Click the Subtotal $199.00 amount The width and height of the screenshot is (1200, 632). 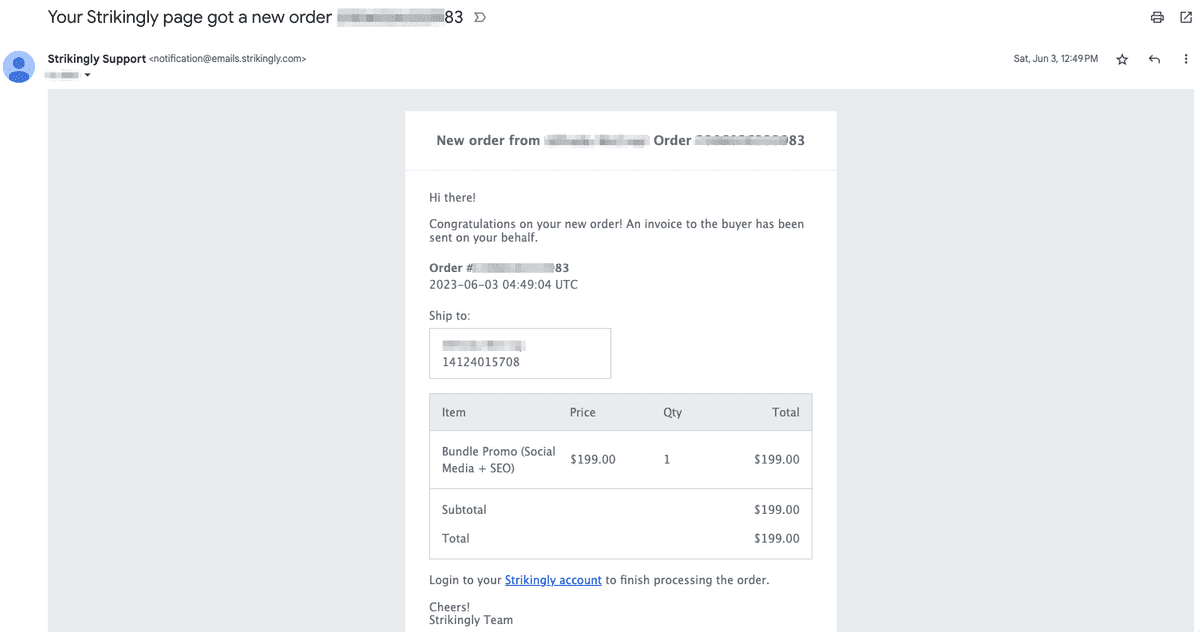[x=777, y=510]
